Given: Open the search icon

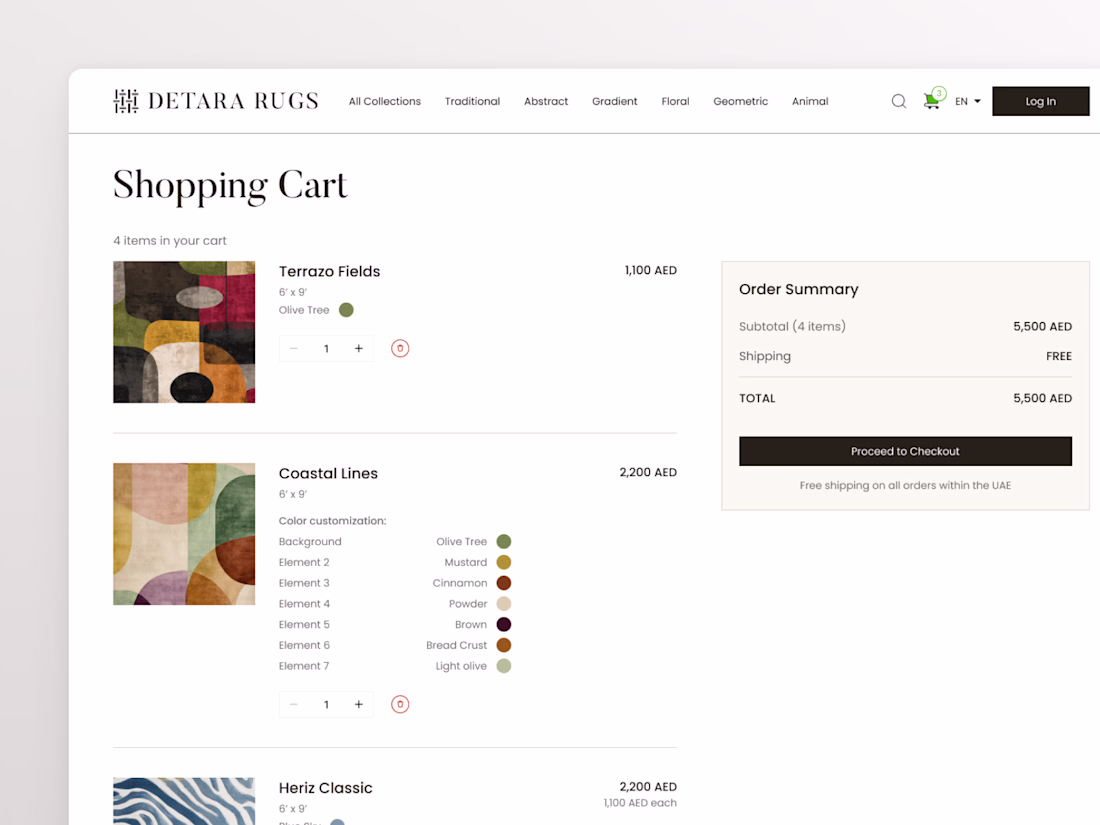Looking at the screenshot, I should coord(899,101).
